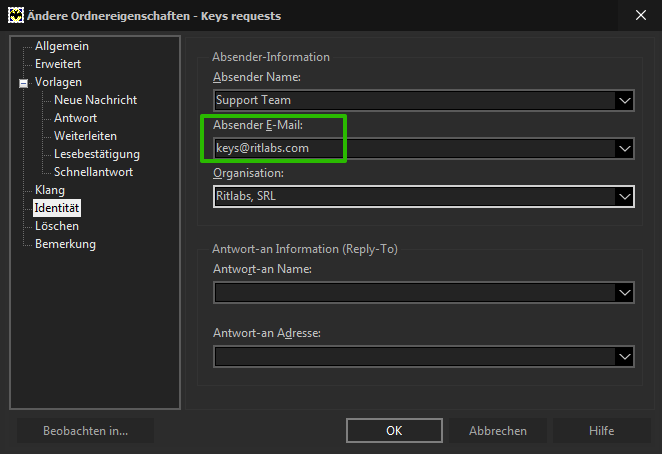The height and width of the screenshot is (454, 662).
Task: Open the Erweitert settings page
Action: tap(58, 64)
